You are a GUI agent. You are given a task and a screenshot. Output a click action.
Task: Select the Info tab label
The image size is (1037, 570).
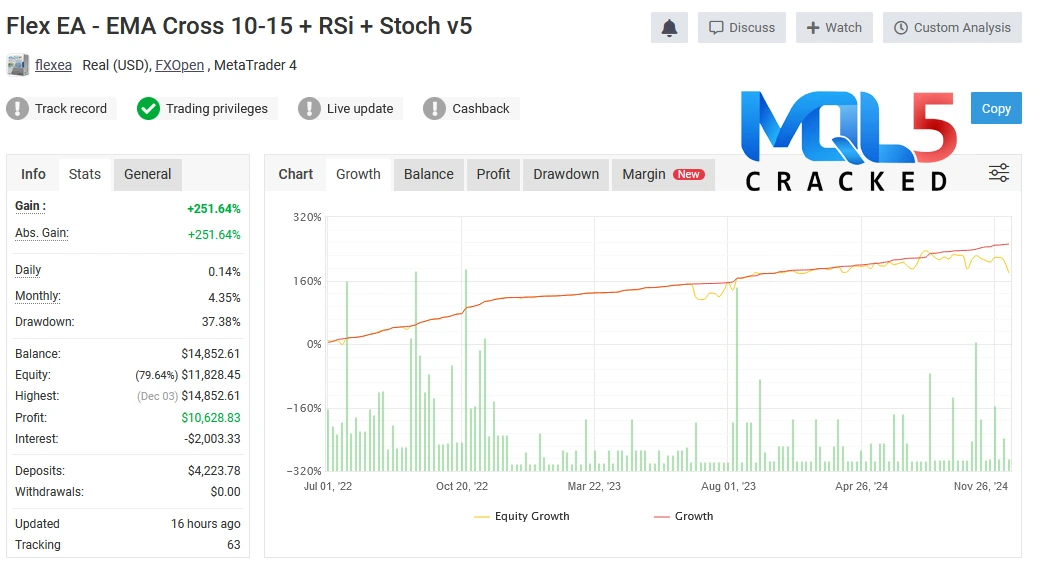click(33, 174)
